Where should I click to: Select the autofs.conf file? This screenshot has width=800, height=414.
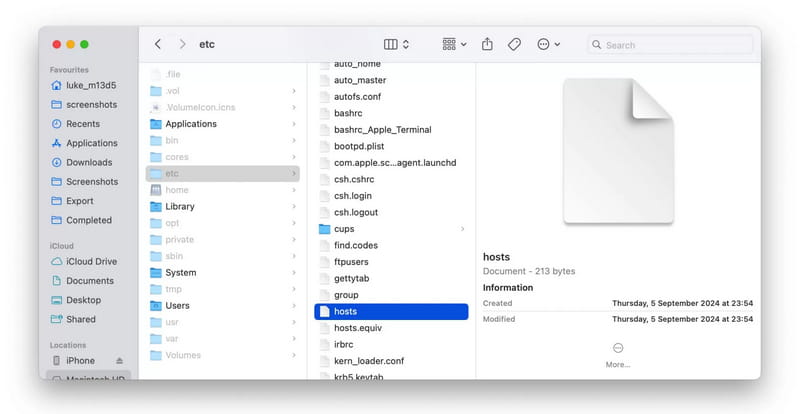pyautogui.click(x=391, y=96)
